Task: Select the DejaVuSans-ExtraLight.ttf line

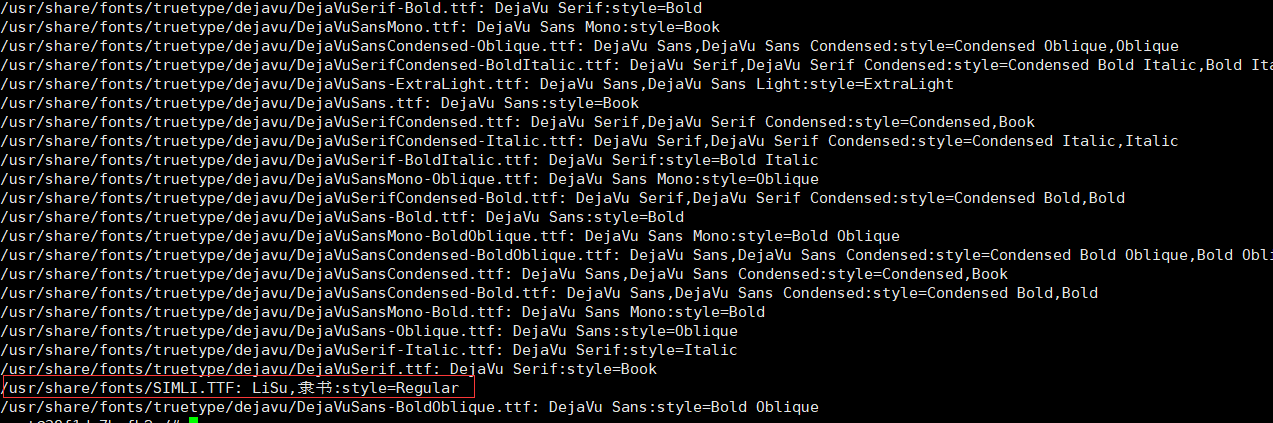Action: coord(477,84)
